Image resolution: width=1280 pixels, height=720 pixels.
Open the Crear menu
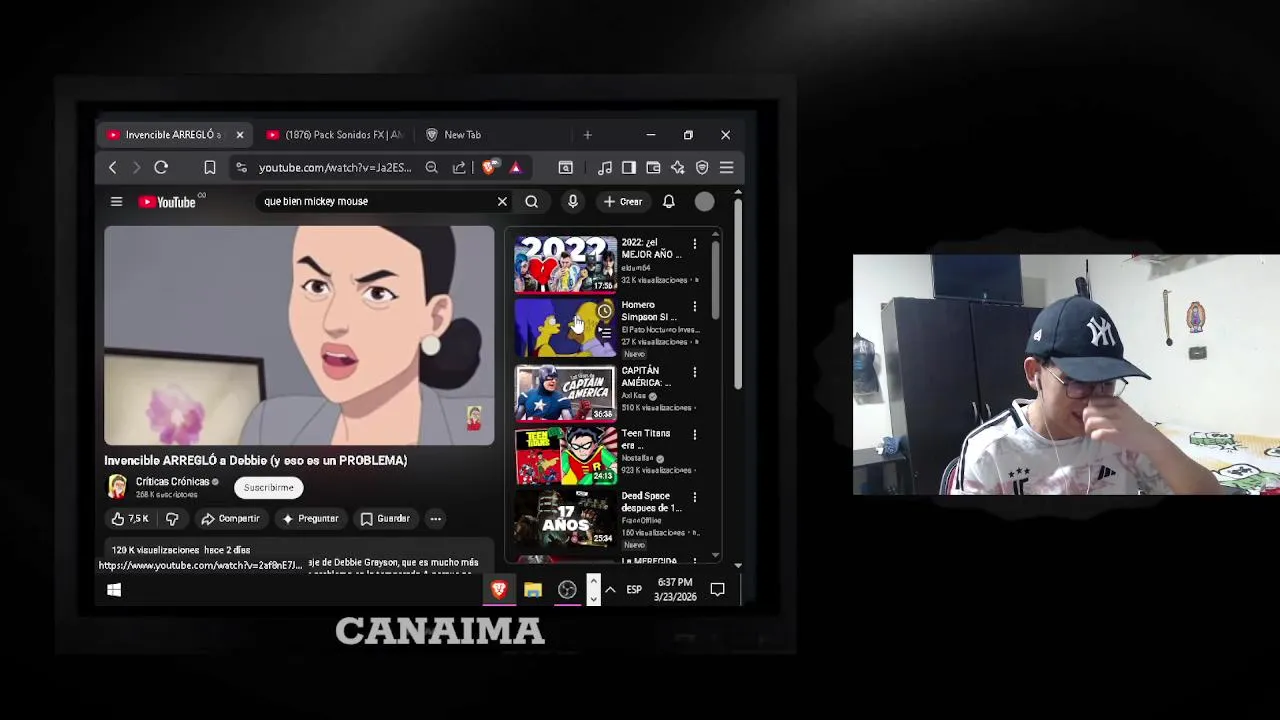coord(623,202)
